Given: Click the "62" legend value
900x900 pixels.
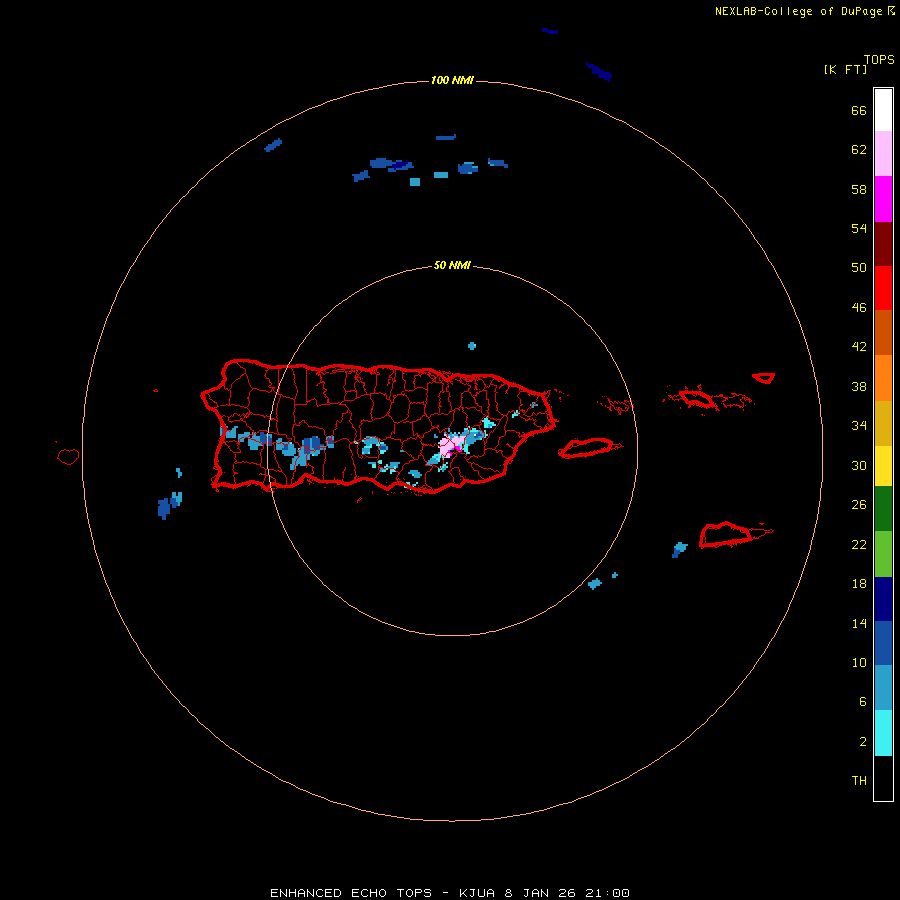Looking at the screenshot, I should pyautogui.click(x=859, y=149).
